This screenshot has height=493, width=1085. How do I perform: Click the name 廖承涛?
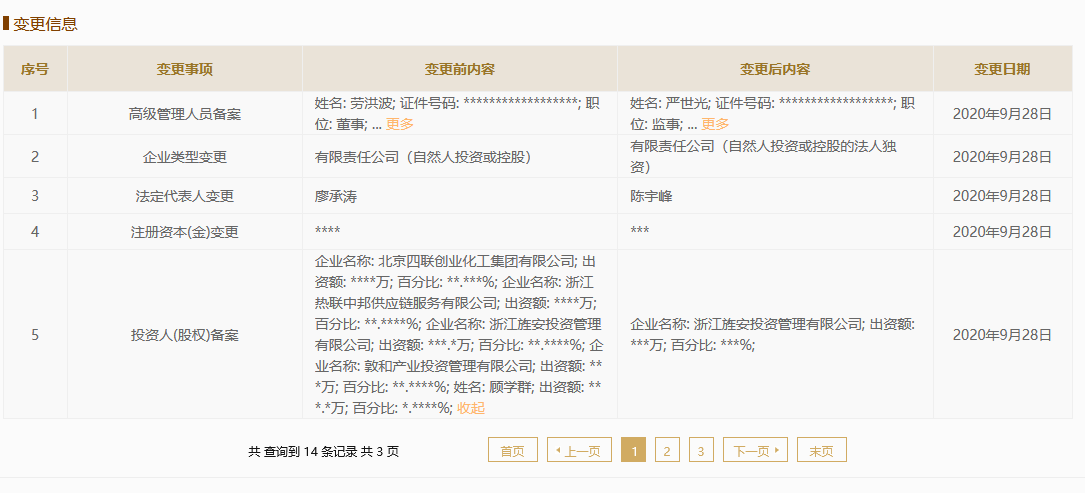click(x=336, y=197)
